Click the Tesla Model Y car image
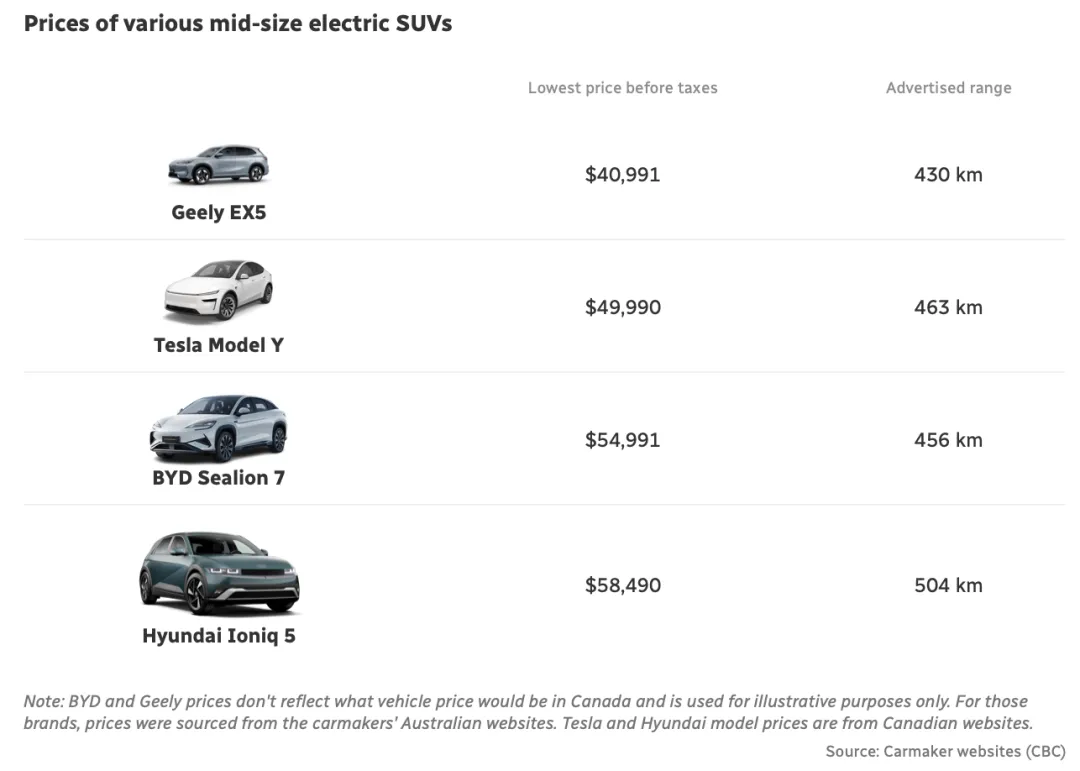Screen dimensions: 1080x771 click(x=218, y=291)
